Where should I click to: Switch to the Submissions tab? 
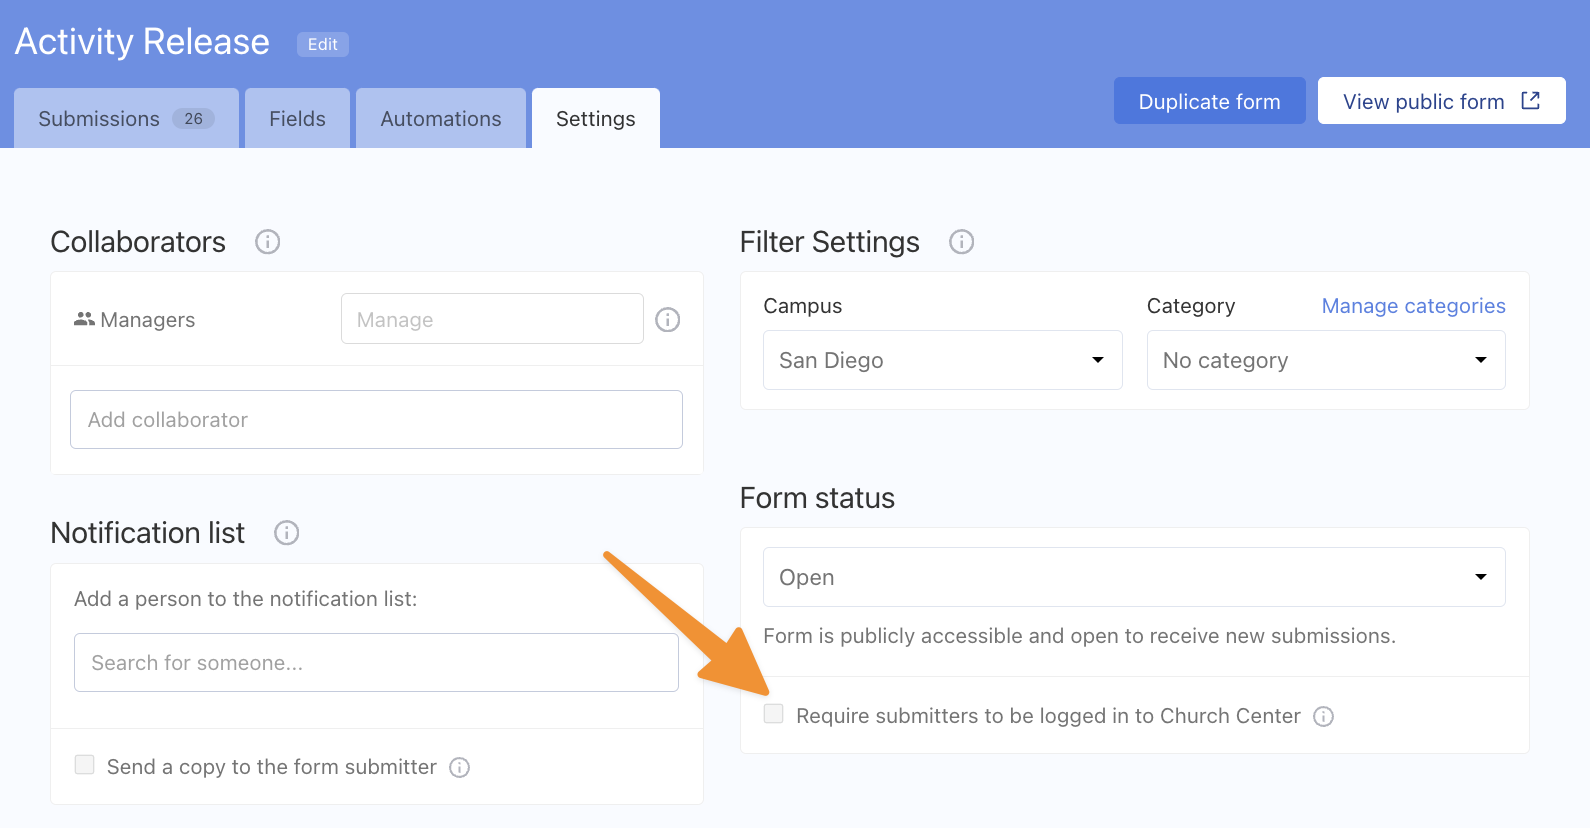pos(125,119)
